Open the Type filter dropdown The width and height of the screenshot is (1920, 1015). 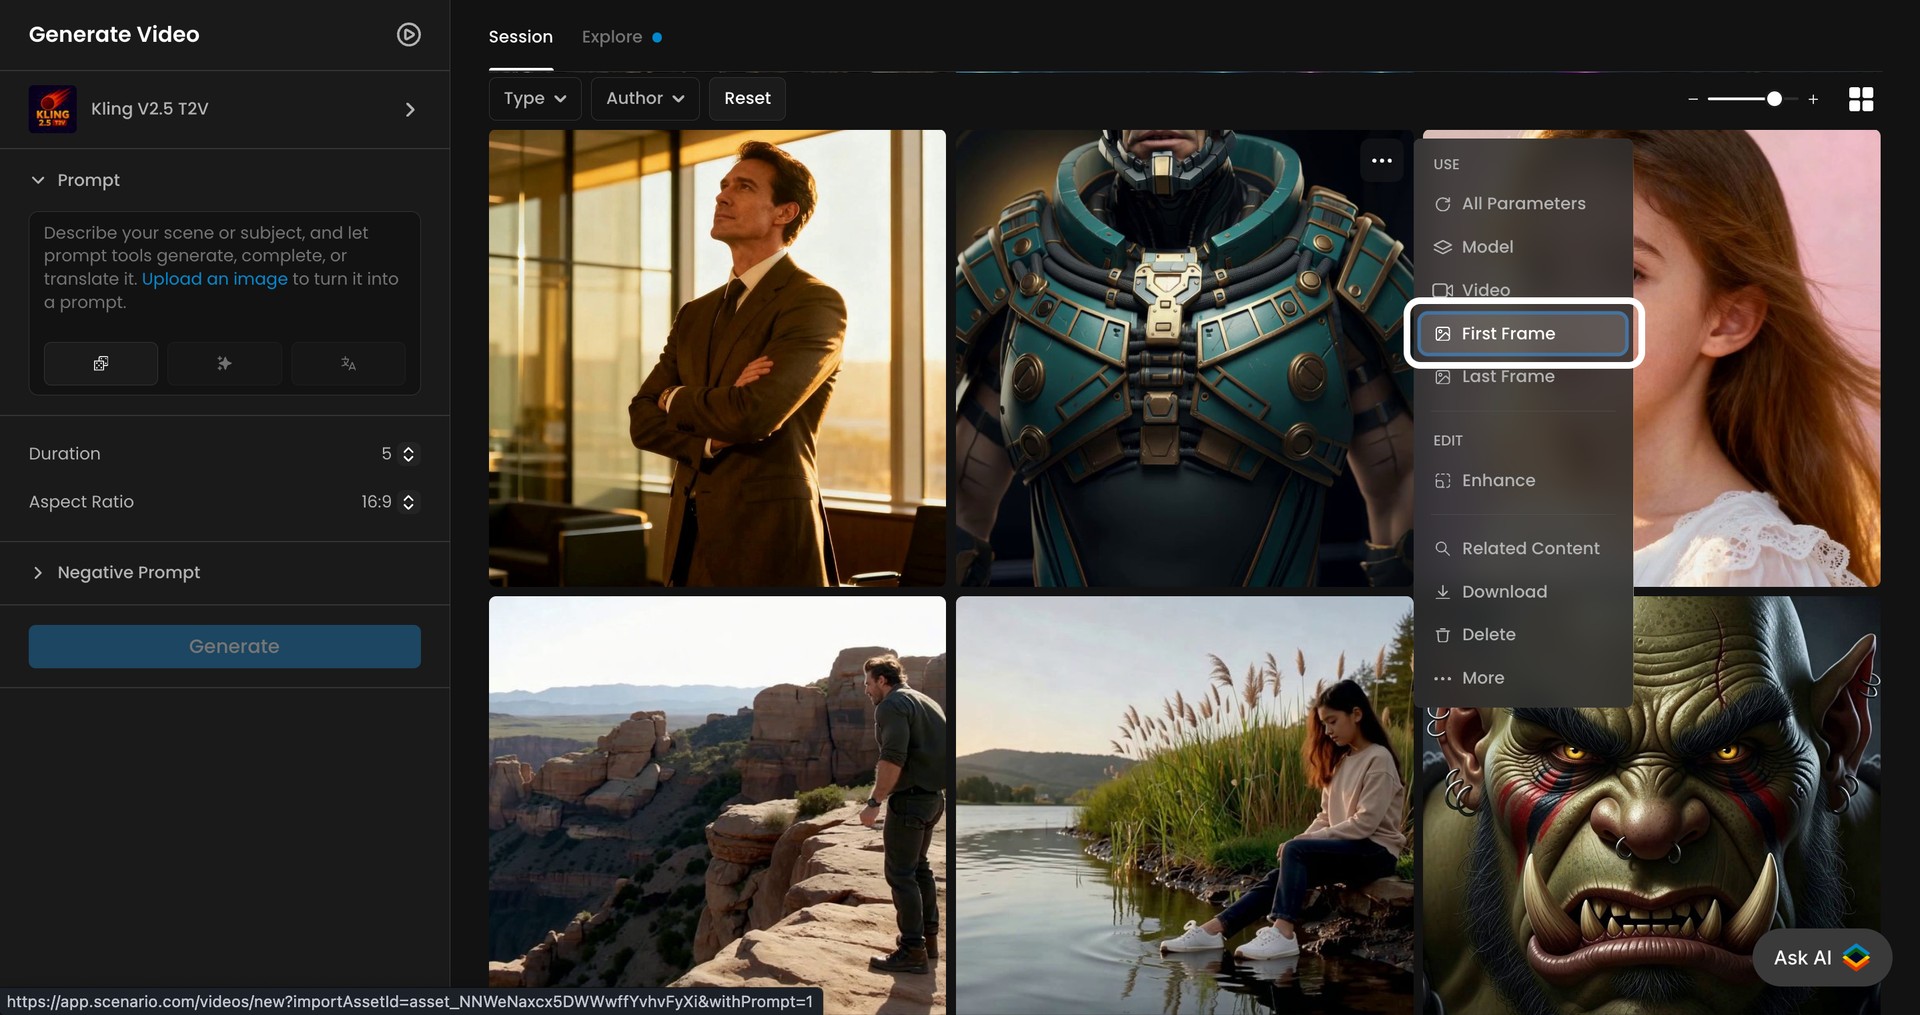(x=534, y=98)
